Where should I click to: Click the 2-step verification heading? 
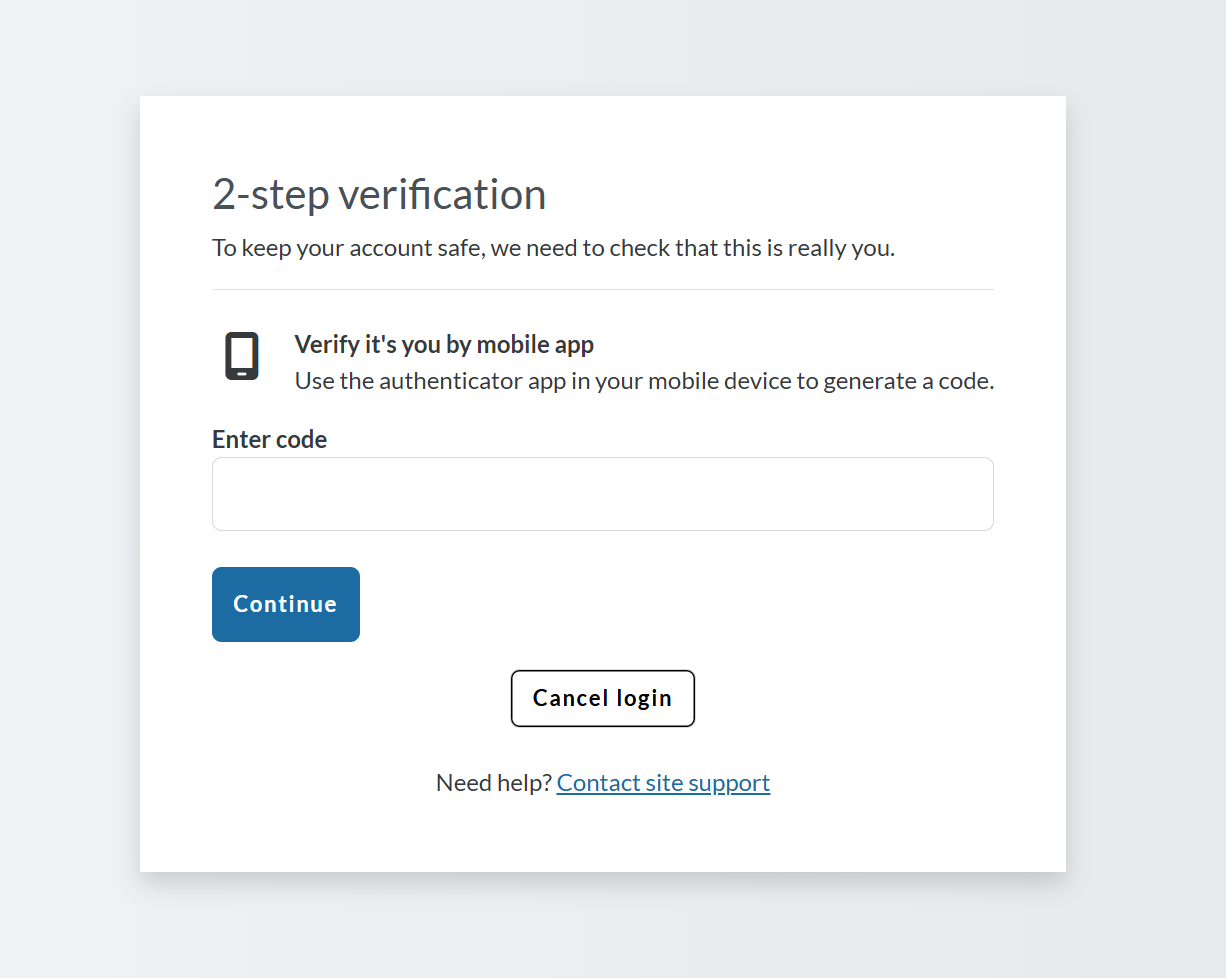[378, 194]
